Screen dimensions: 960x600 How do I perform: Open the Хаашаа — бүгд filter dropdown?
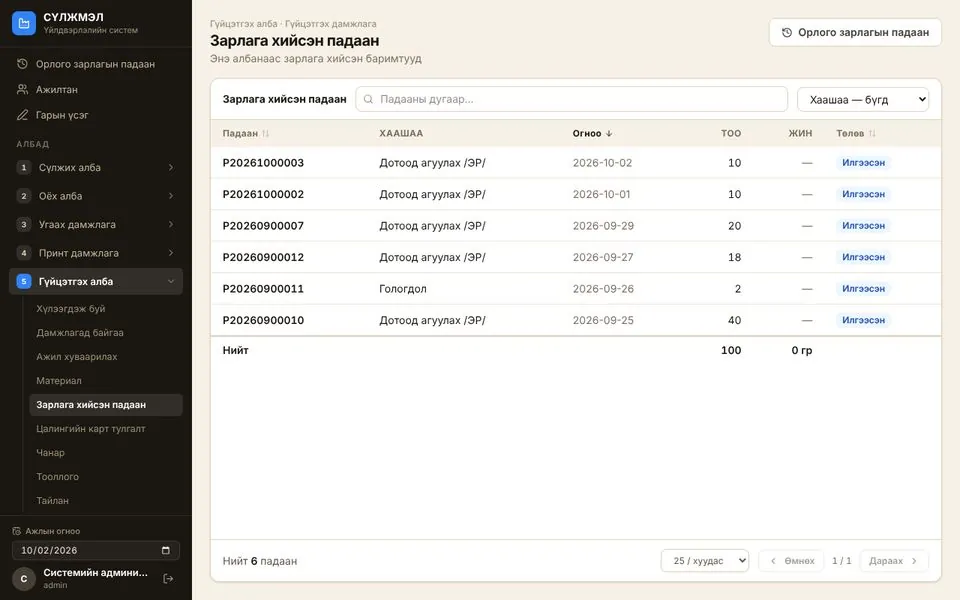coord(863,100)
